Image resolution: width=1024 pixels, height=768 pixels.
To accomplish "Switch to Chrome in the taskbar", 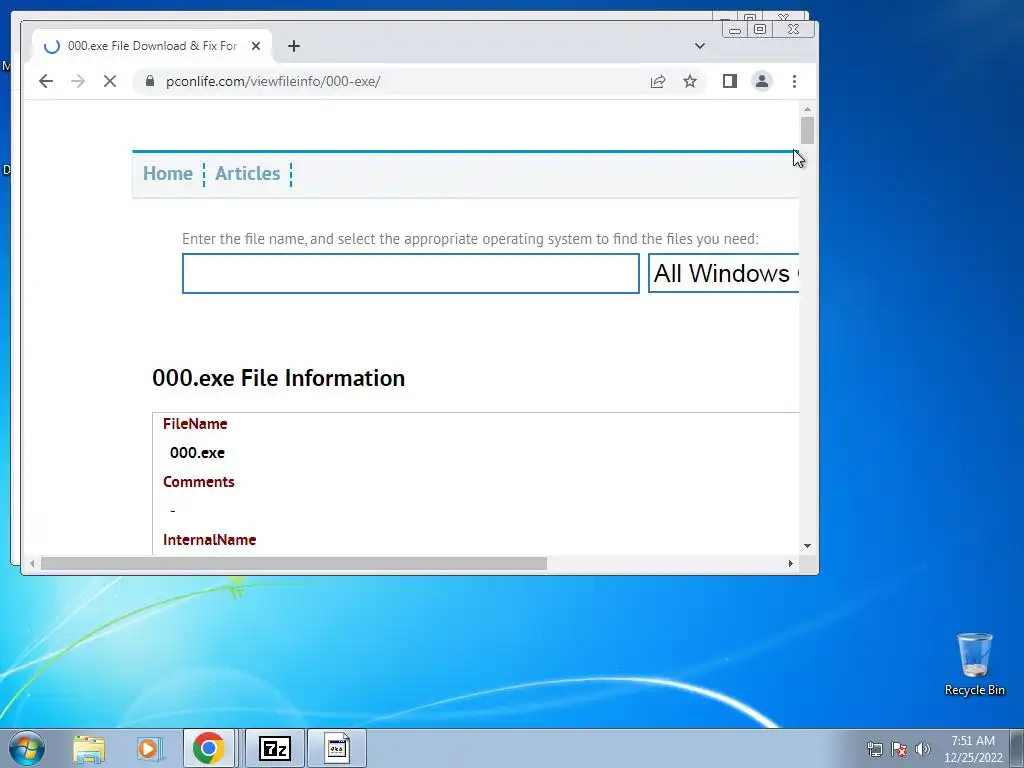I will [208, 748].
